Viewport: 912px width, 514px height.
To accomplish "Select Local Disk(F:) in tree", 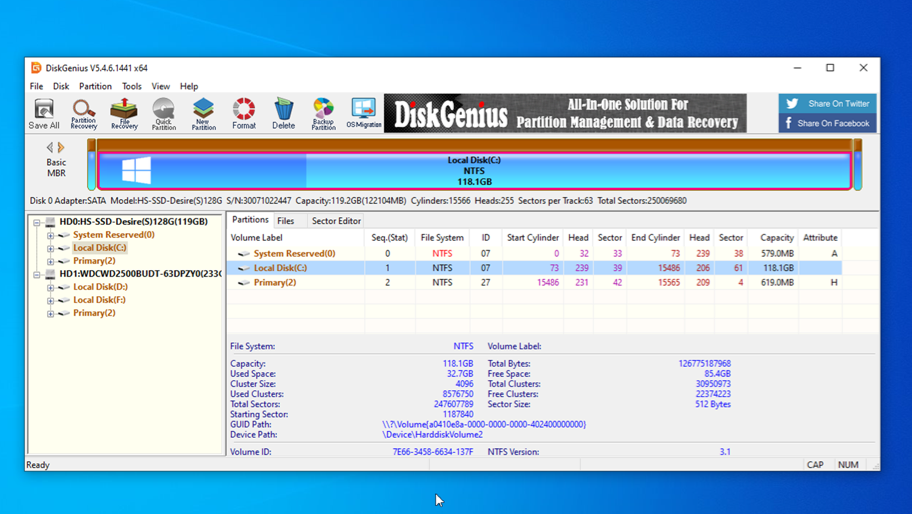I will (x=99, y=300).
